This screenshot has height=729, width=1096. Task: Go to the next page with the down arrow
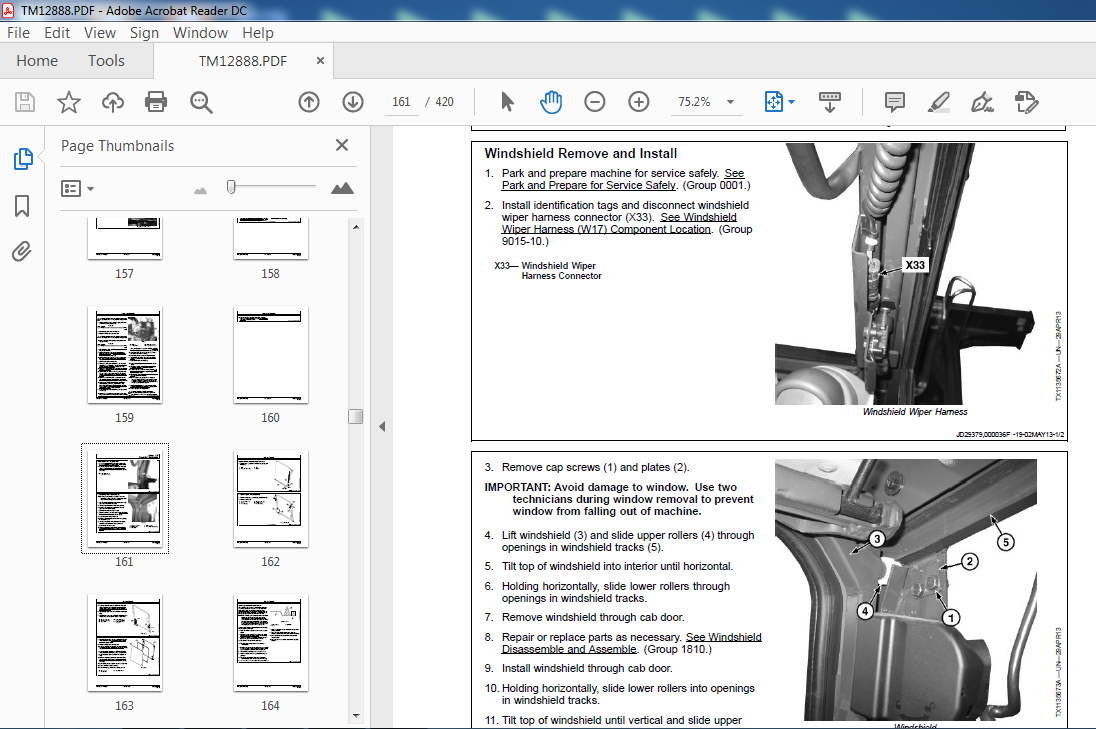click(x=353, y=102)
